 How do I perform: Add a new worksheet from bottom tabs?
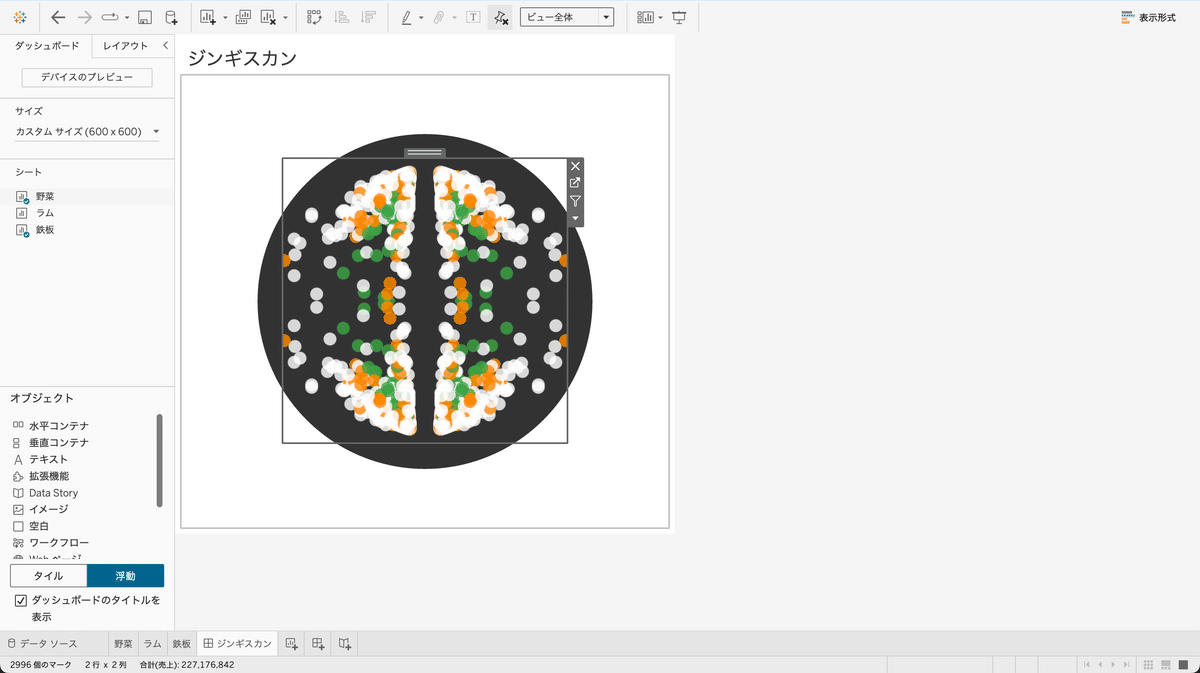292,644
